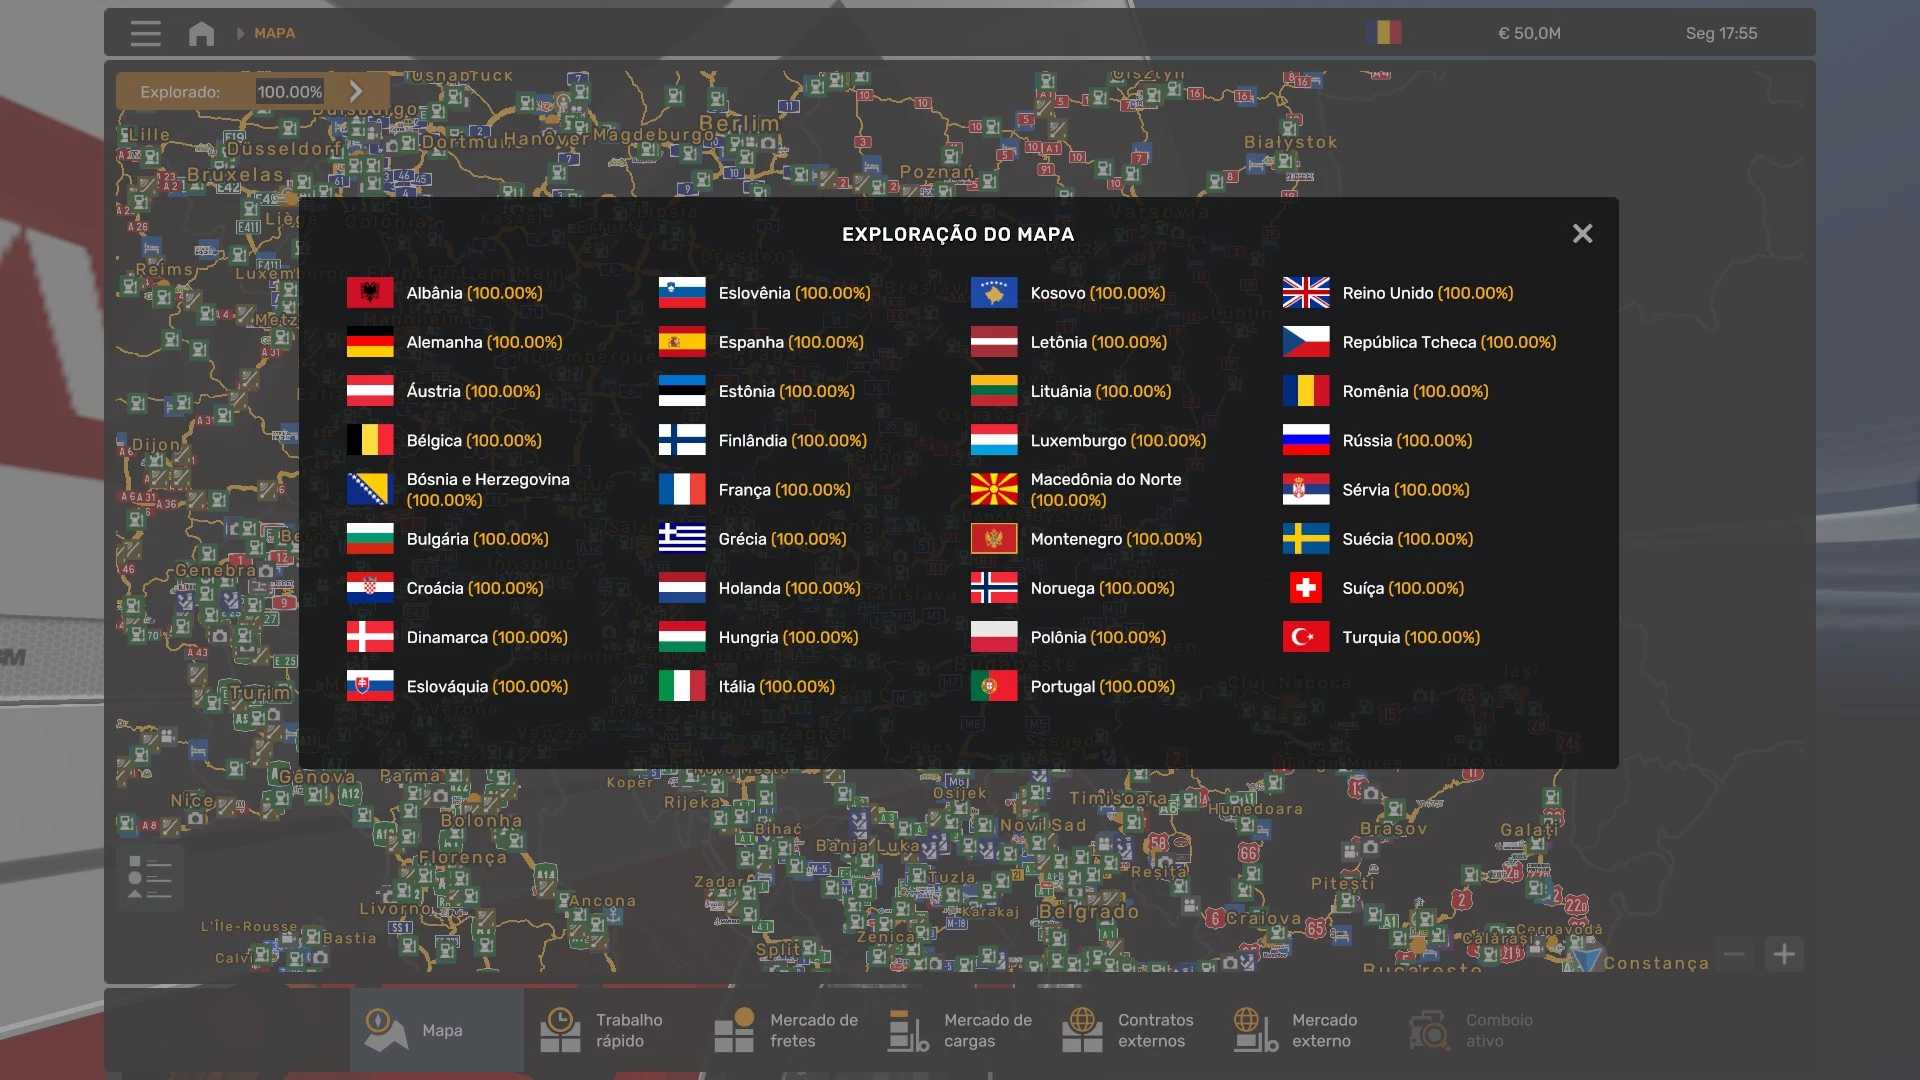Click the MAPA breadcrumb label
Screen dimensions: 1920x1080
point(274,33)
